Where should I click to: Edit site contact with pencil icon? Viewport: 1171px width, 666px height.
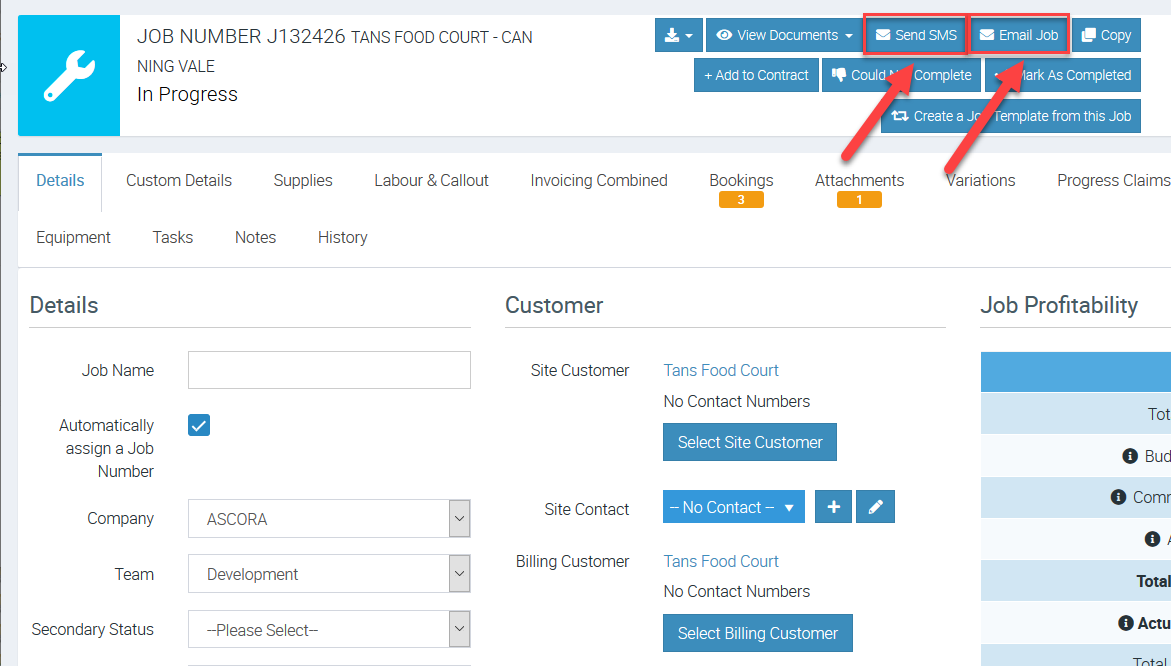pos(875,507)
